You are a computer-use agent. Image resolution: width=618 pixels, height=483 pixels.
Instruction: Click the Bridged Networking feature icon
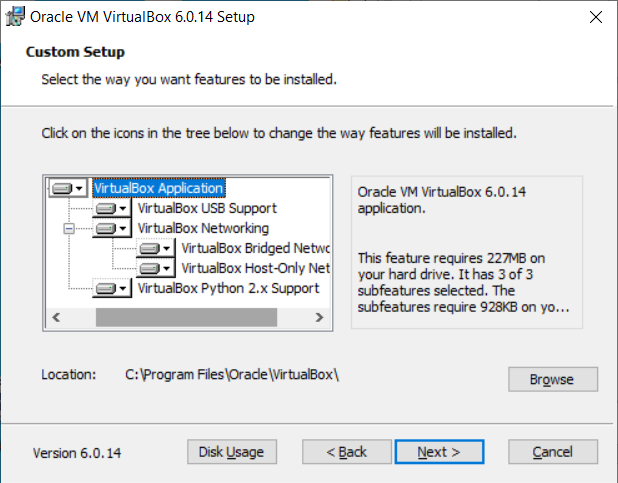(156, 248)
